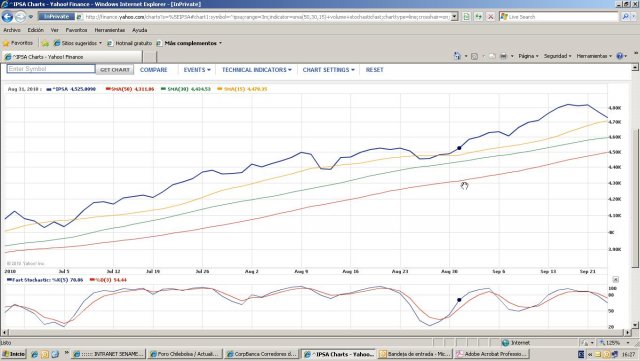Open the recent pages arrow beside Forward
This screenshot has width=640, height=361.
click(31, 17)
